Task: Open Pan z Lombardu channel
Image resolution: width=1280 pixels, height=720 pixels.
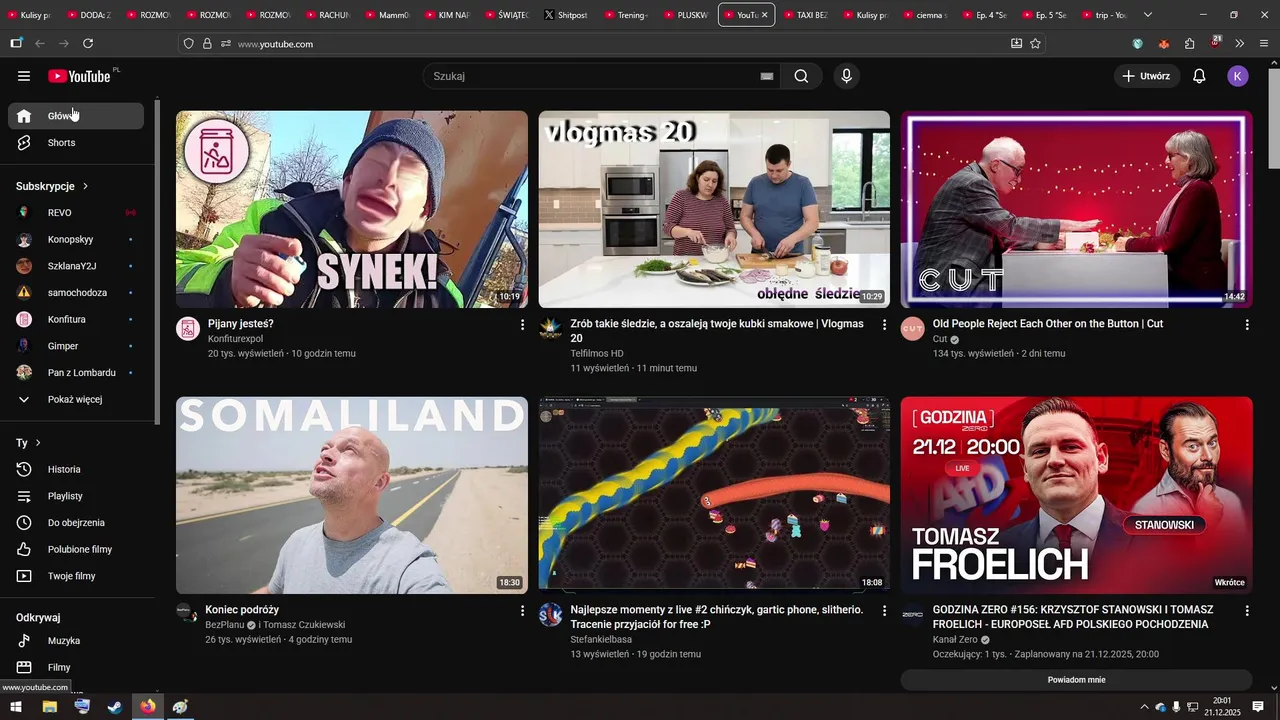Action: (76, 373)
